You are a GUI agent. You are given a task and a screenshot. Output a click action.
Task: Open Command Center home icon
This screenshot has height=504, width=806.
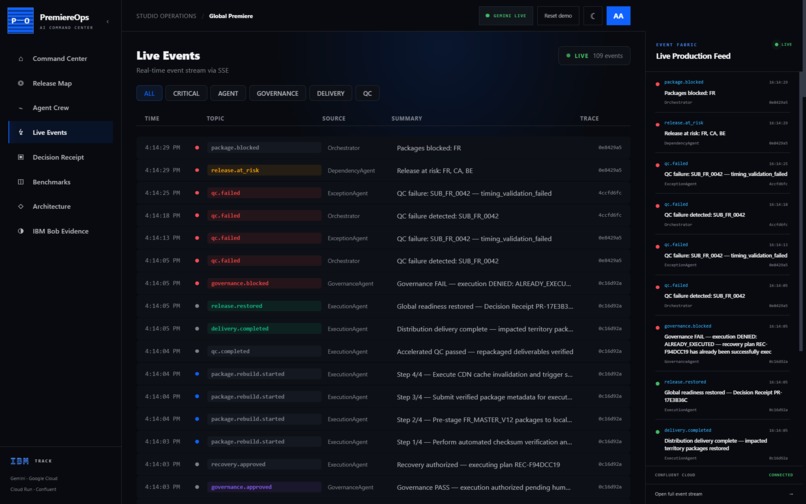(21, 59)
